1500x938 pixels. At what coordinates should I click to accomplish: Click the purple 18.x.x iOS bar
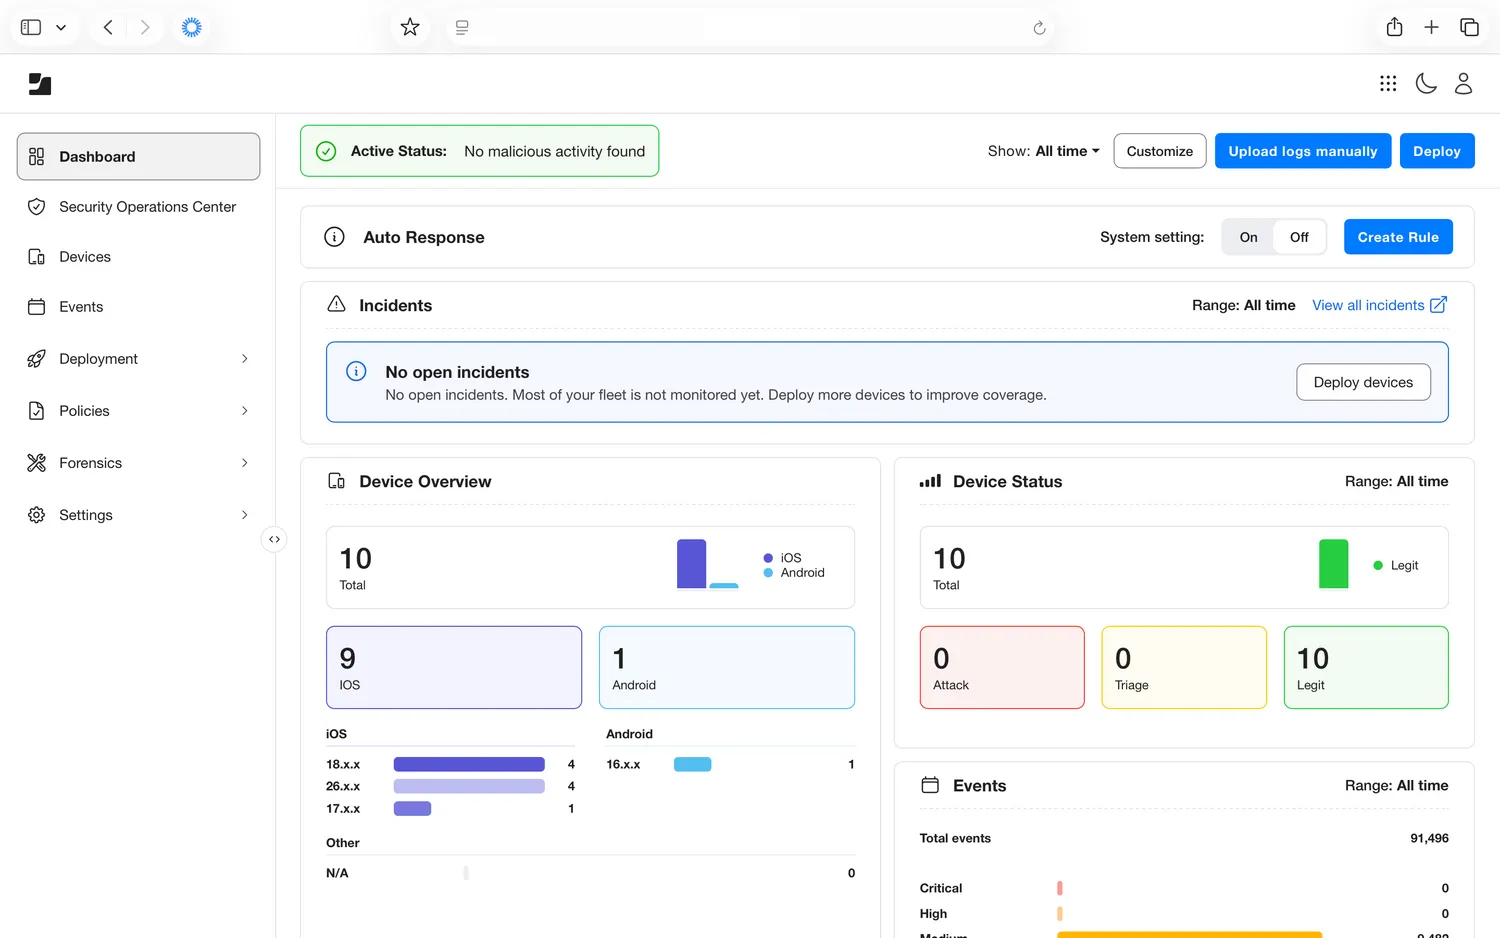(468, 764)
